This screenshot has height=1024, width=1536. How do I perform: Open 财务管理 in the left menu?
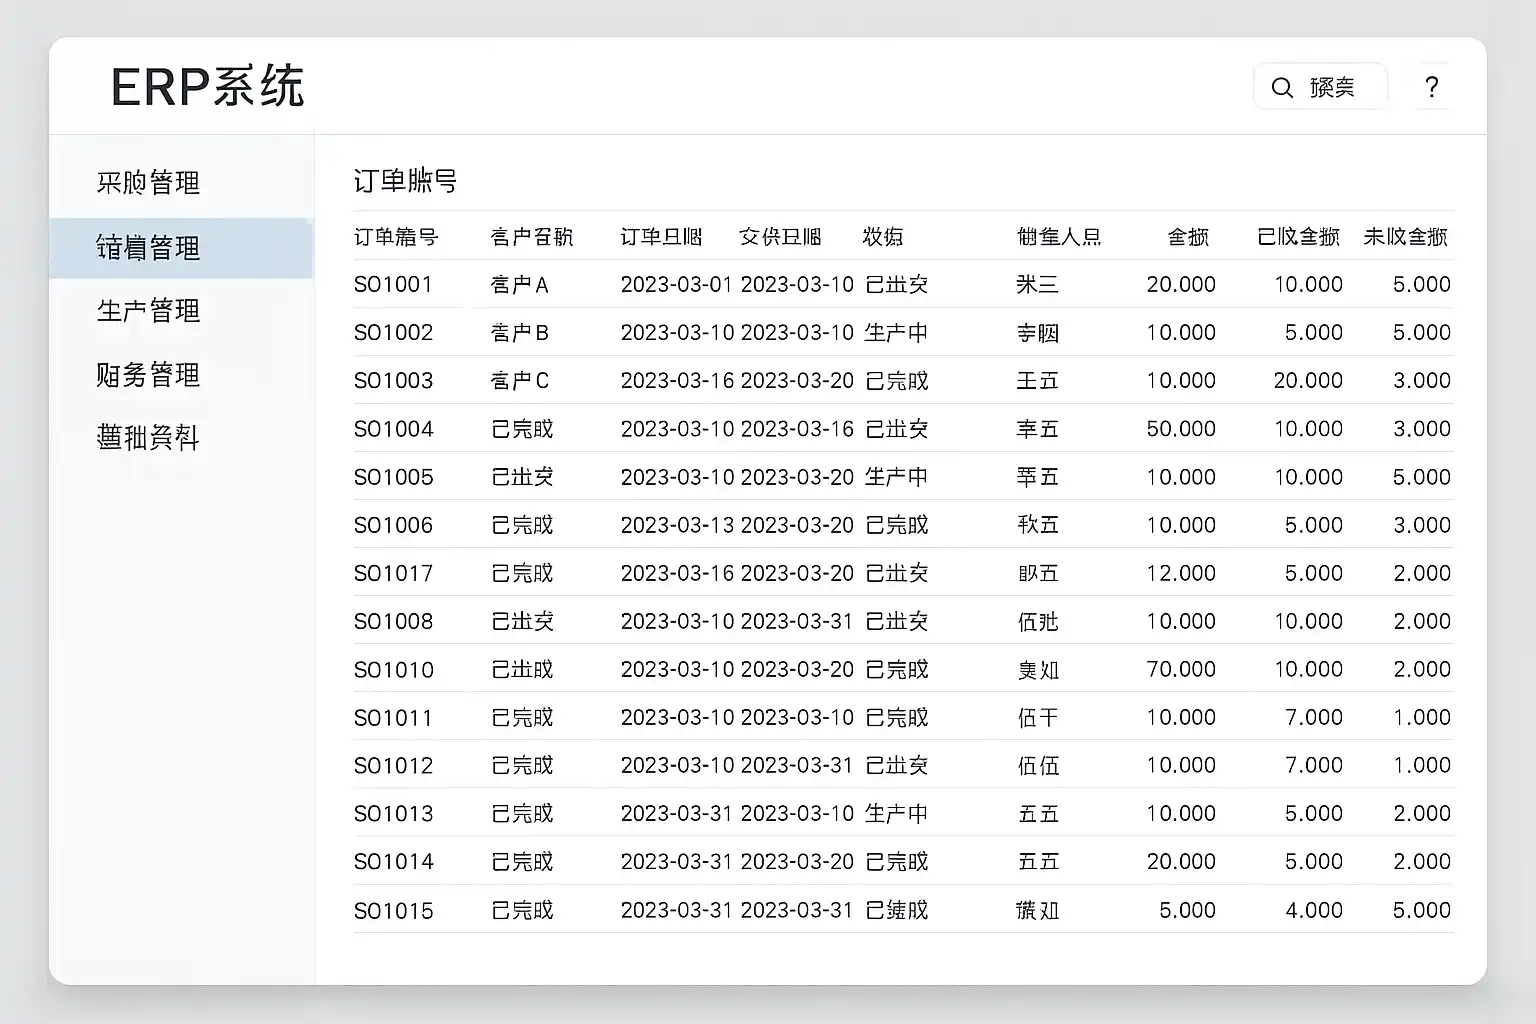148,375
